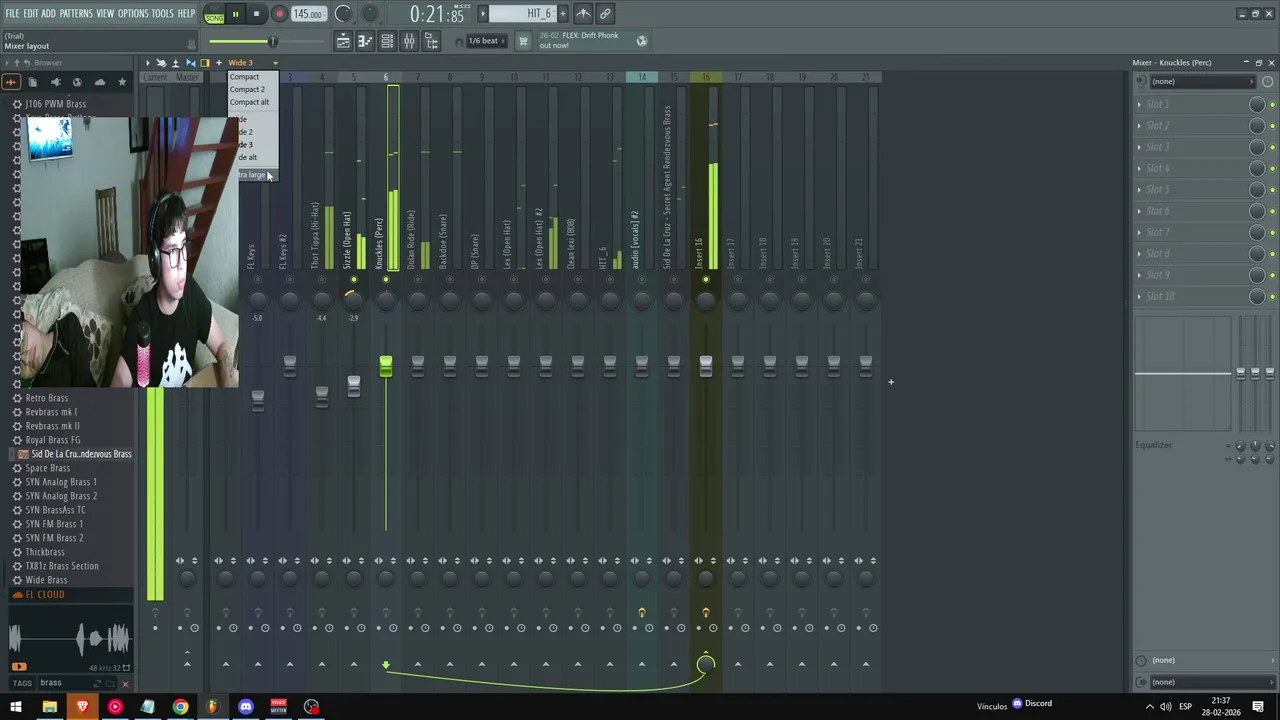Disable Slot 7 effect enable light
Viewport: 1280px width, 720px height.
click(1272, 233)
